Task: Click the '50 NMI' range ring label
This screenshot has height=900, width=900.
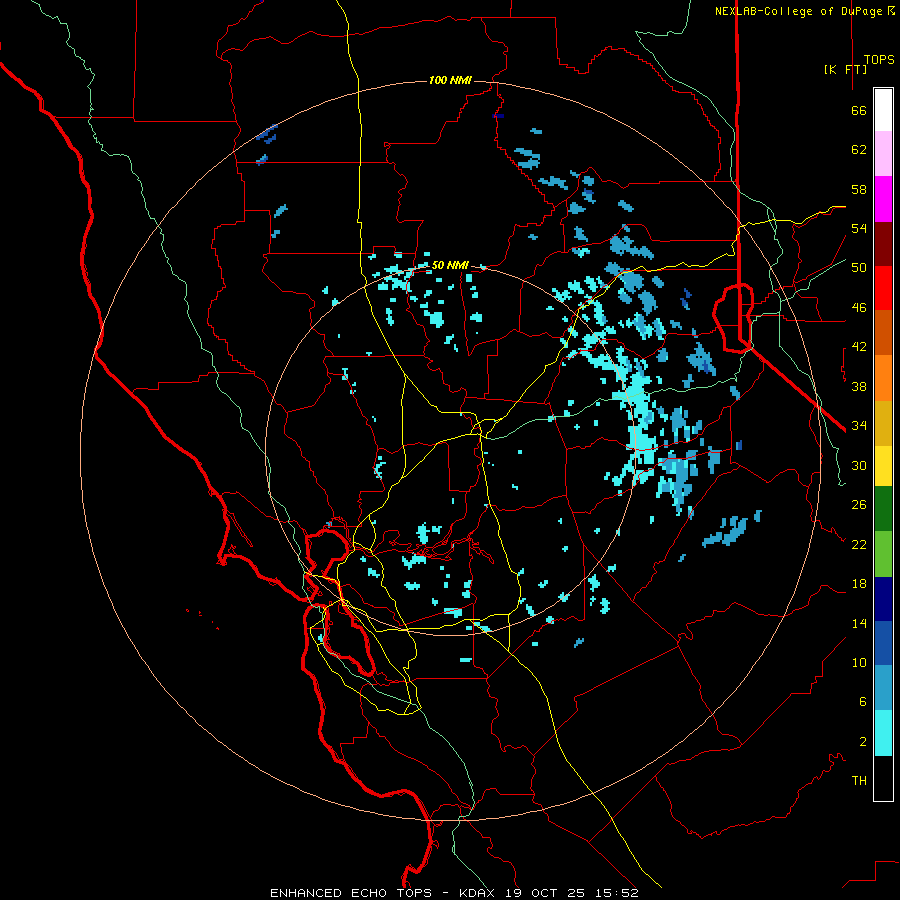Action: click(x=450, y=265)
